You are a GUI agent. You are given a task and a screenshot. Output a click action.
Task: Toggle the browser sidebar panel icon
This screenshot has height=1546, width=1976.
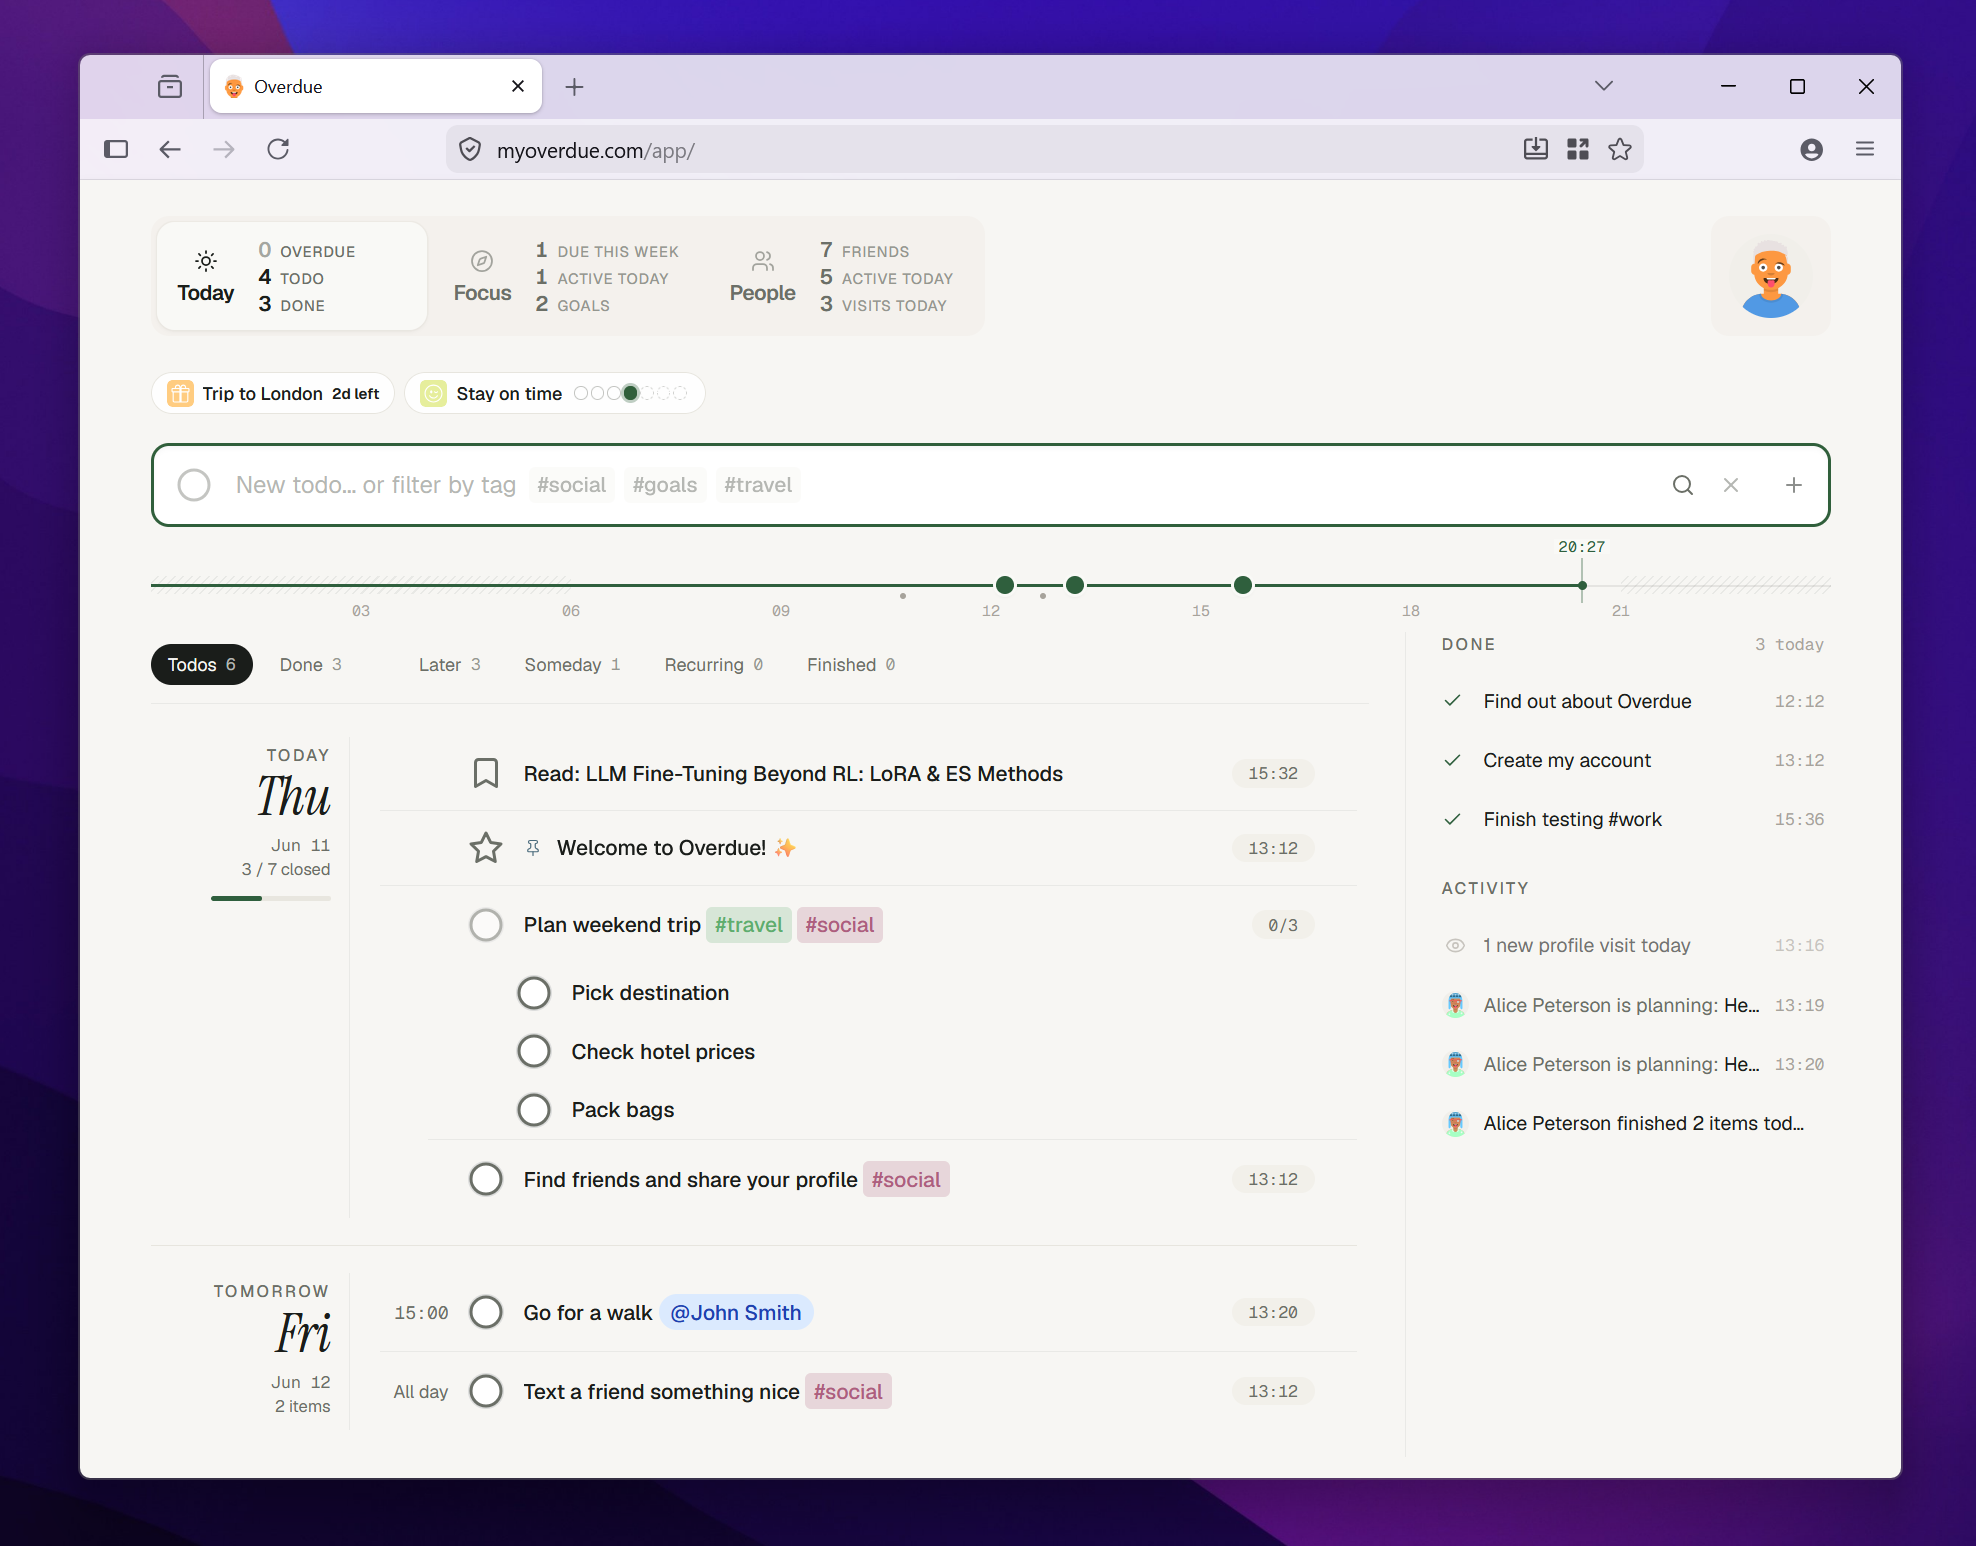(x=116, y=149)
